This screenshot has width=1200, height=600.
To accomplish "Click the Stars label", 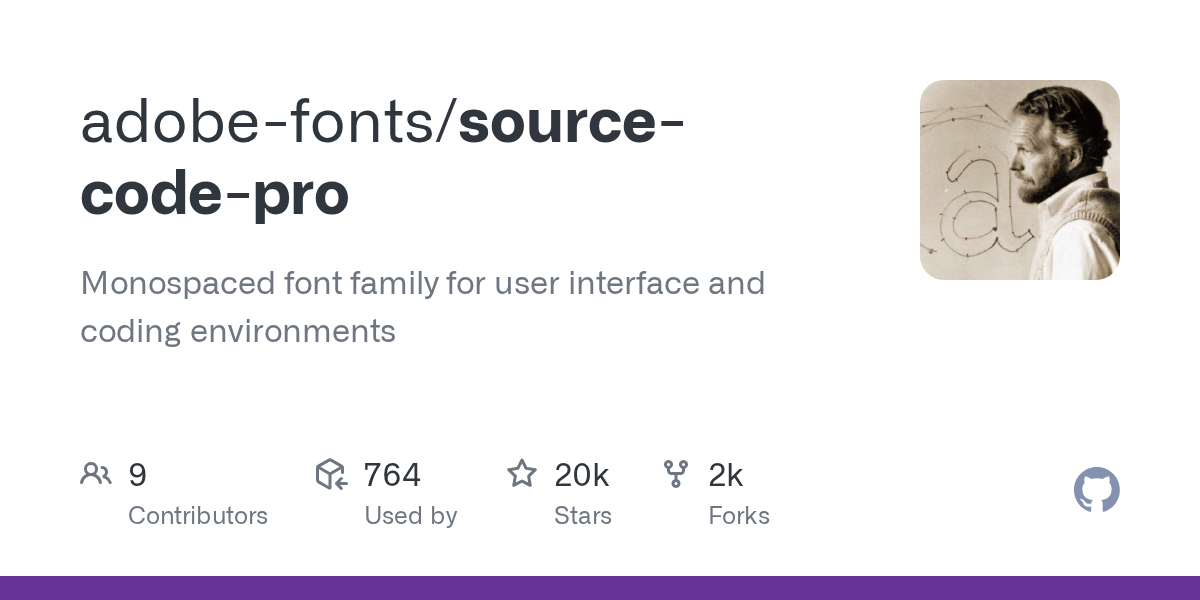I will 583,516.
